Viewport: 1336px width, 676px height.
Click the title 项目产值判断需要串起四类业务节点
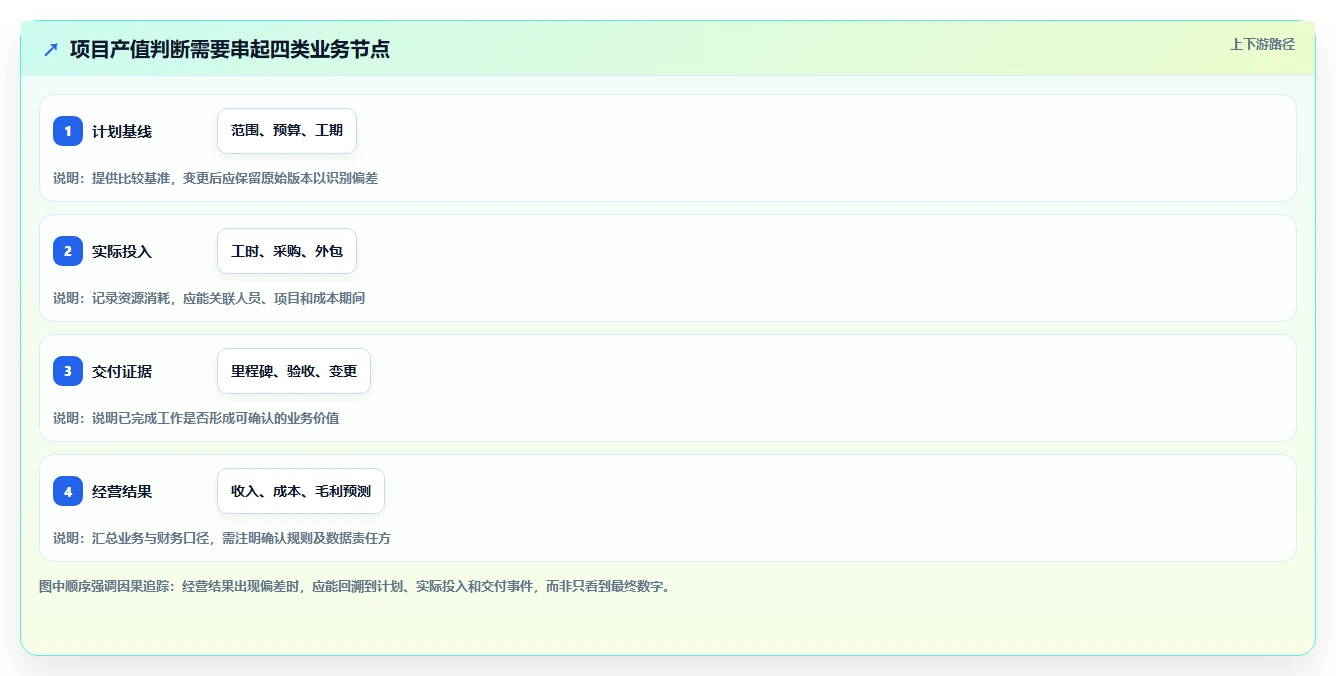coord(229,49)
